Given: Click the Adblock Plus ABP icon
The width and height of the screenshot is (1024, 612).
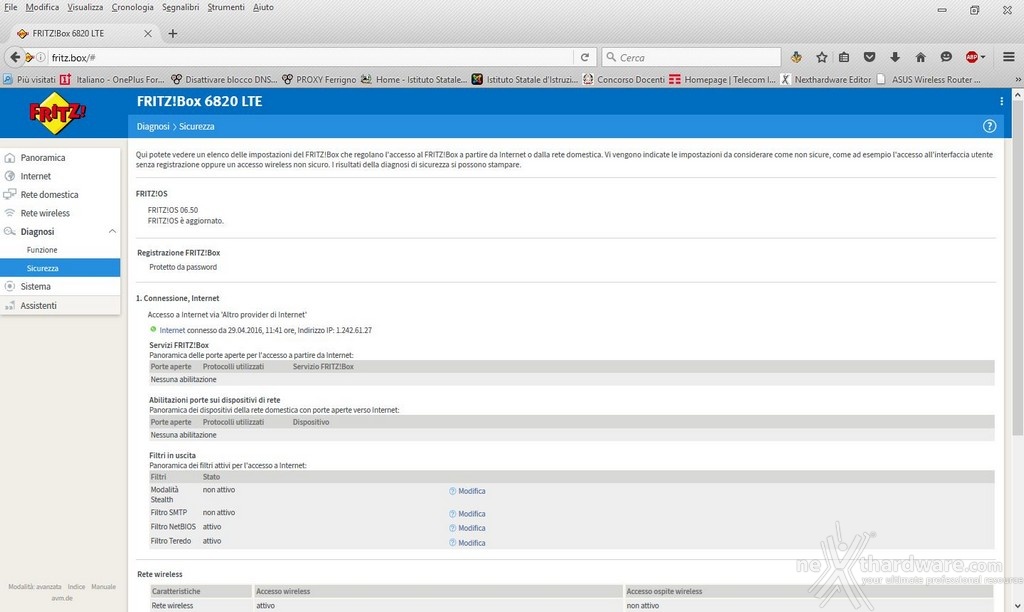Looking at the screenshot, I should (x=971, y=57).
